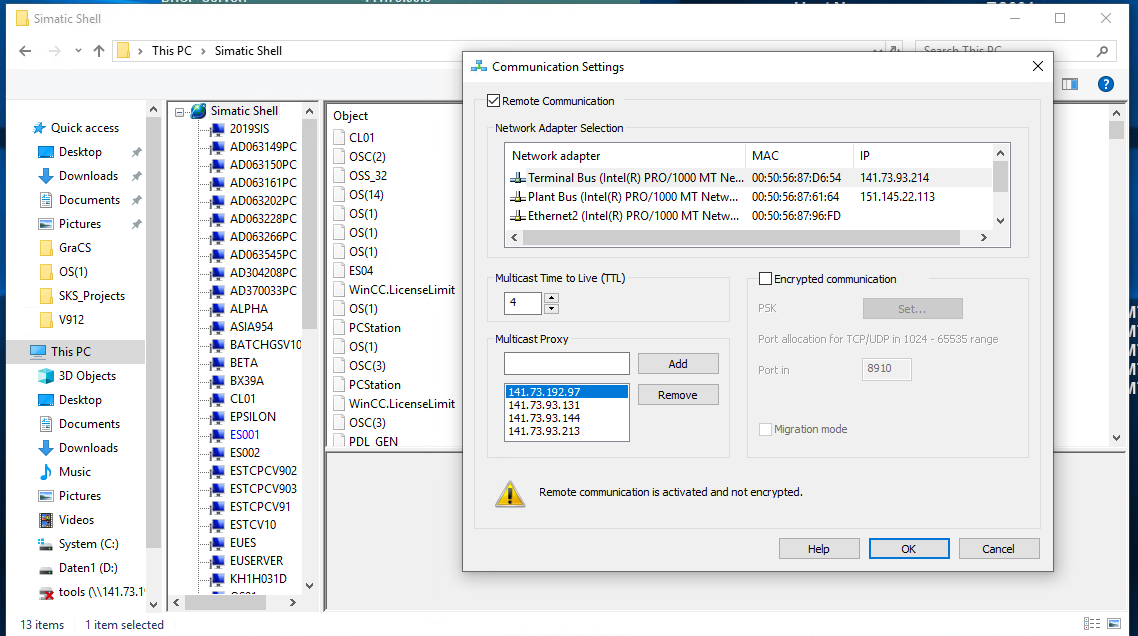The image size is (1138, 636).
Task: Click the 2019SIS computer icon in tree
Action: [218, 129]
